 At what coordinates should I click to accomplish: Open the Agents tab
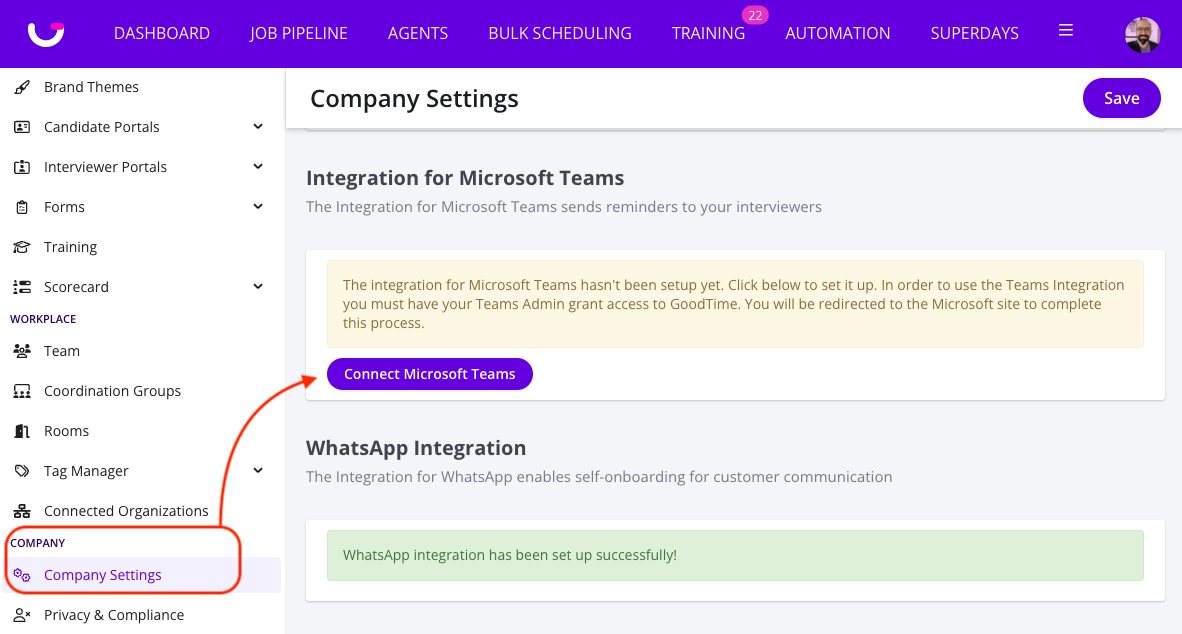point(418,34)
